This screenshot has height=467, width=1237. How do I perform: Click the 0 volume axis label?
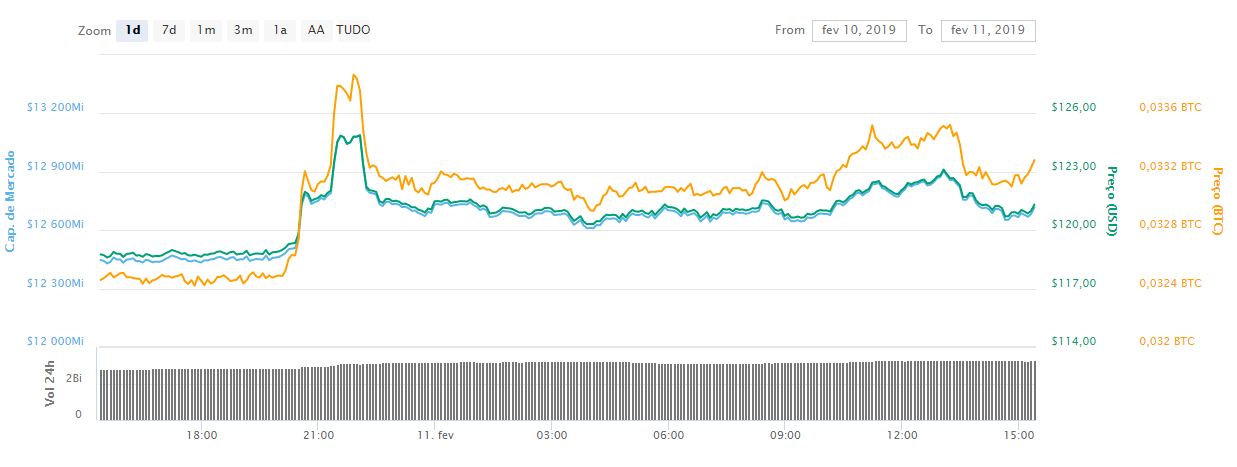[x=79, y=413]
